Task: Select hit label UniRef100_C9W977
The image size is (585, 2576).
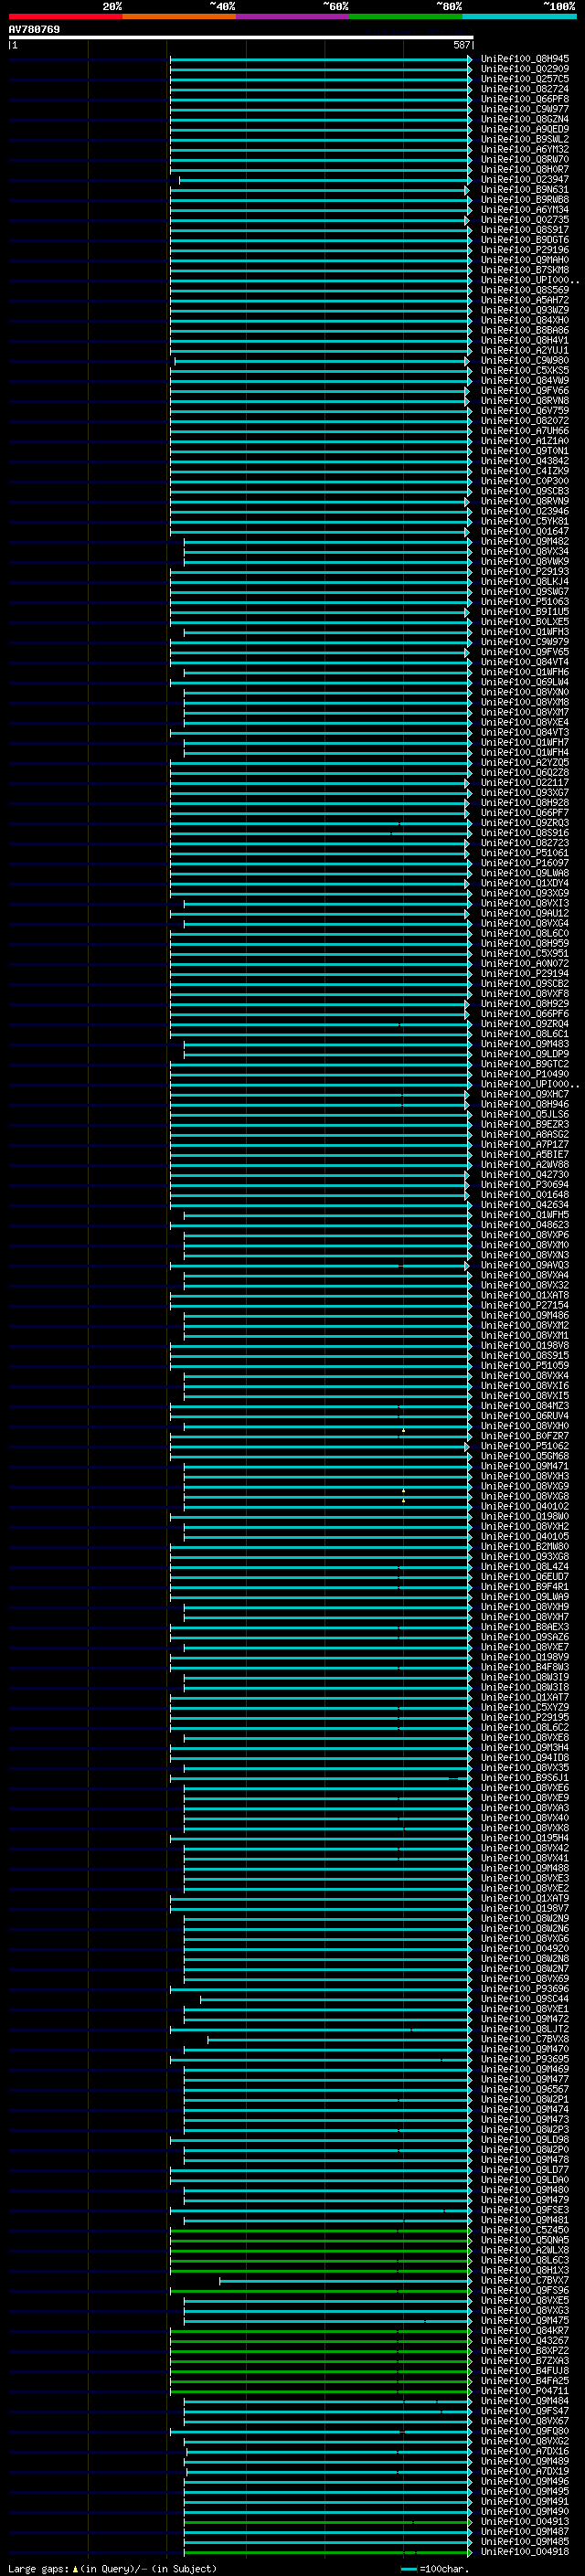Action: 524,109
